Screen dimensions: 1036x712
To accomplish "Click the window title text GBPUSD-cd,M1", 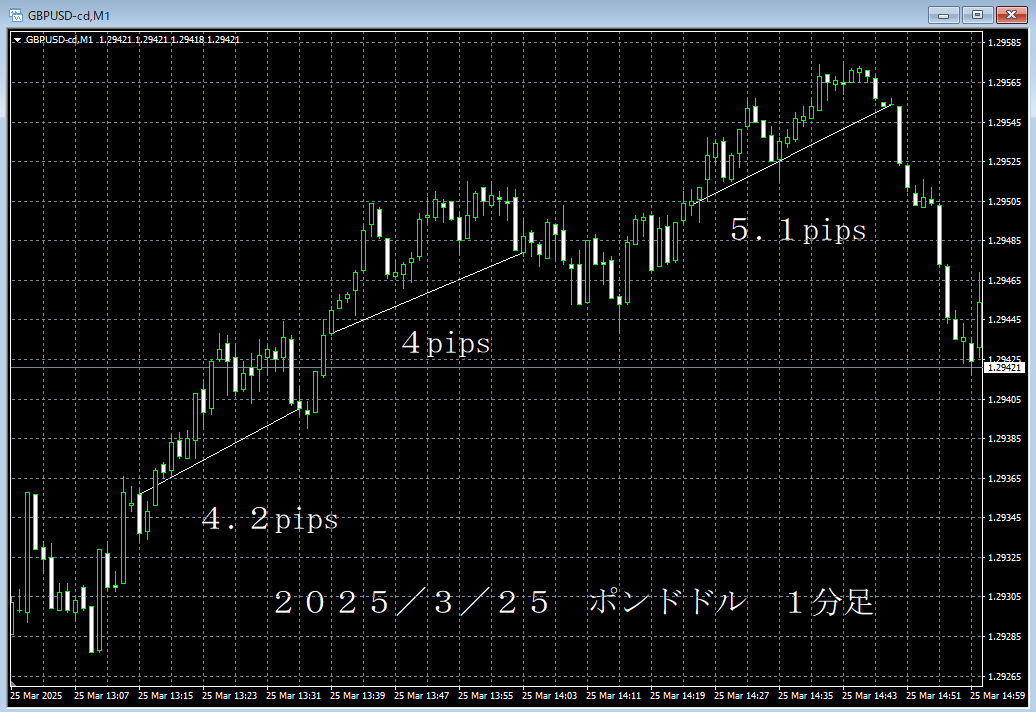I will [69, 15].
